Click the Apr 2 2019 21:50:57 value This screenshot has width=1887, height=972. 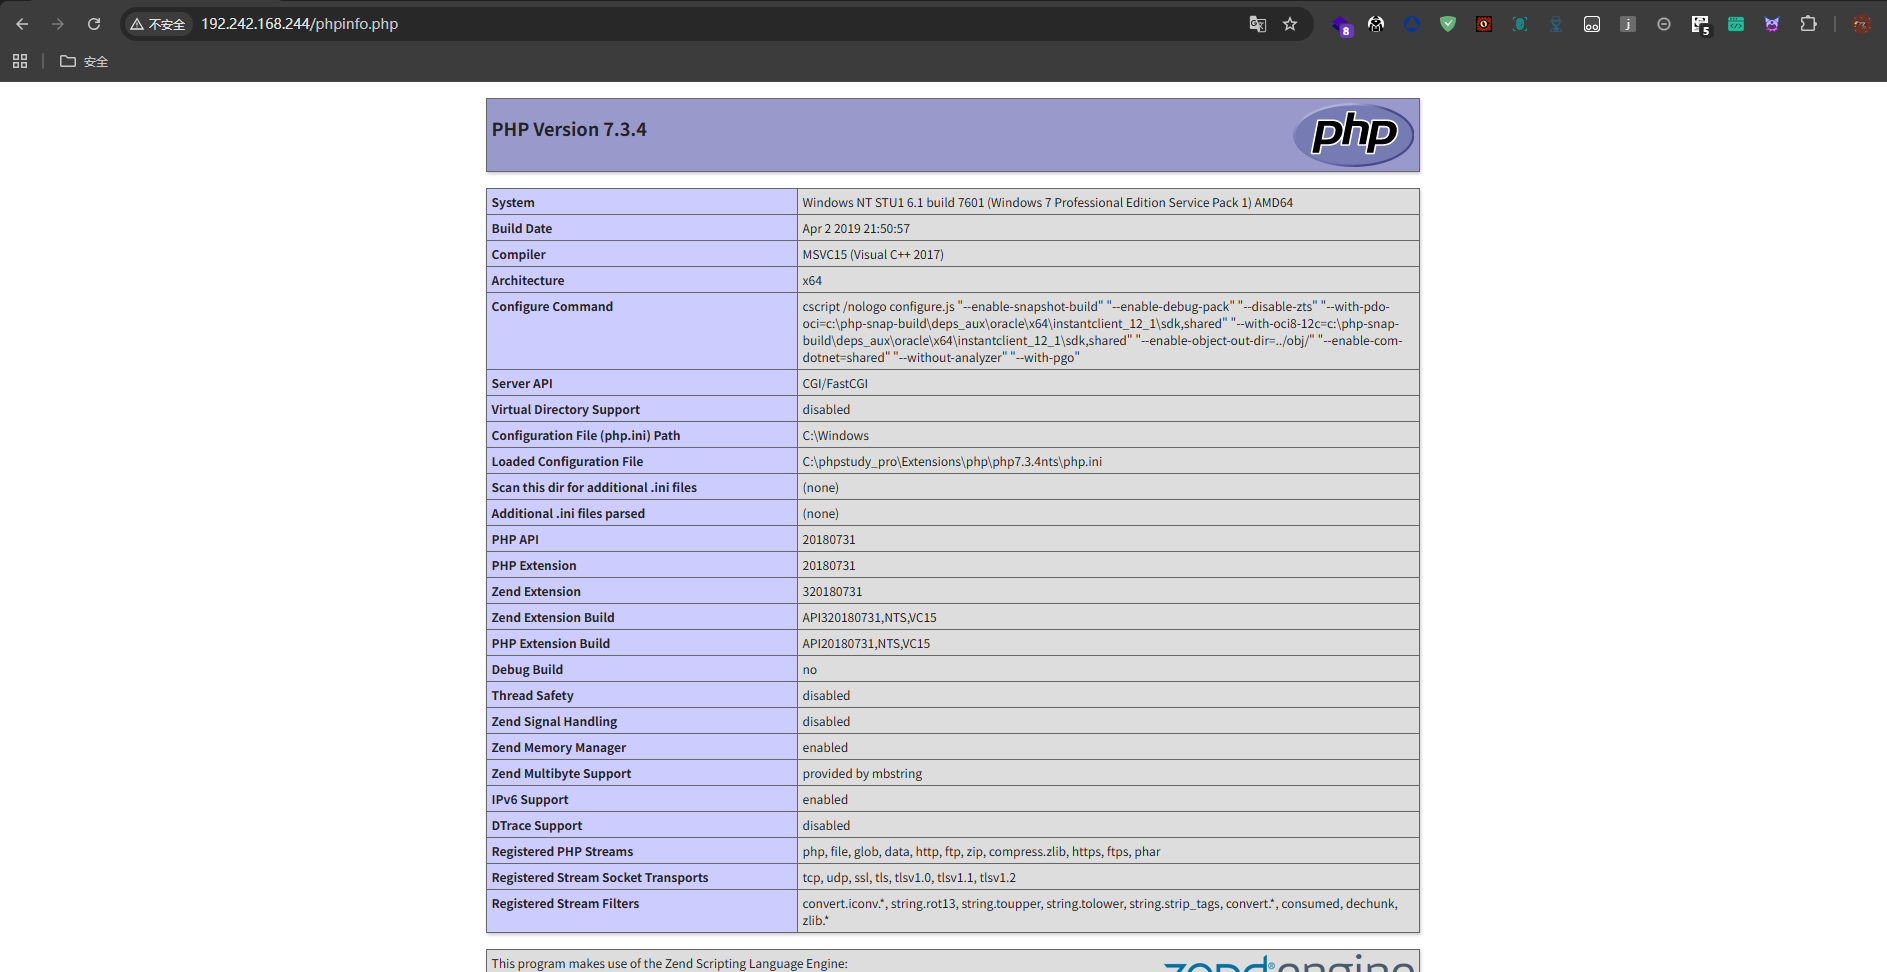tap(856, 228)
